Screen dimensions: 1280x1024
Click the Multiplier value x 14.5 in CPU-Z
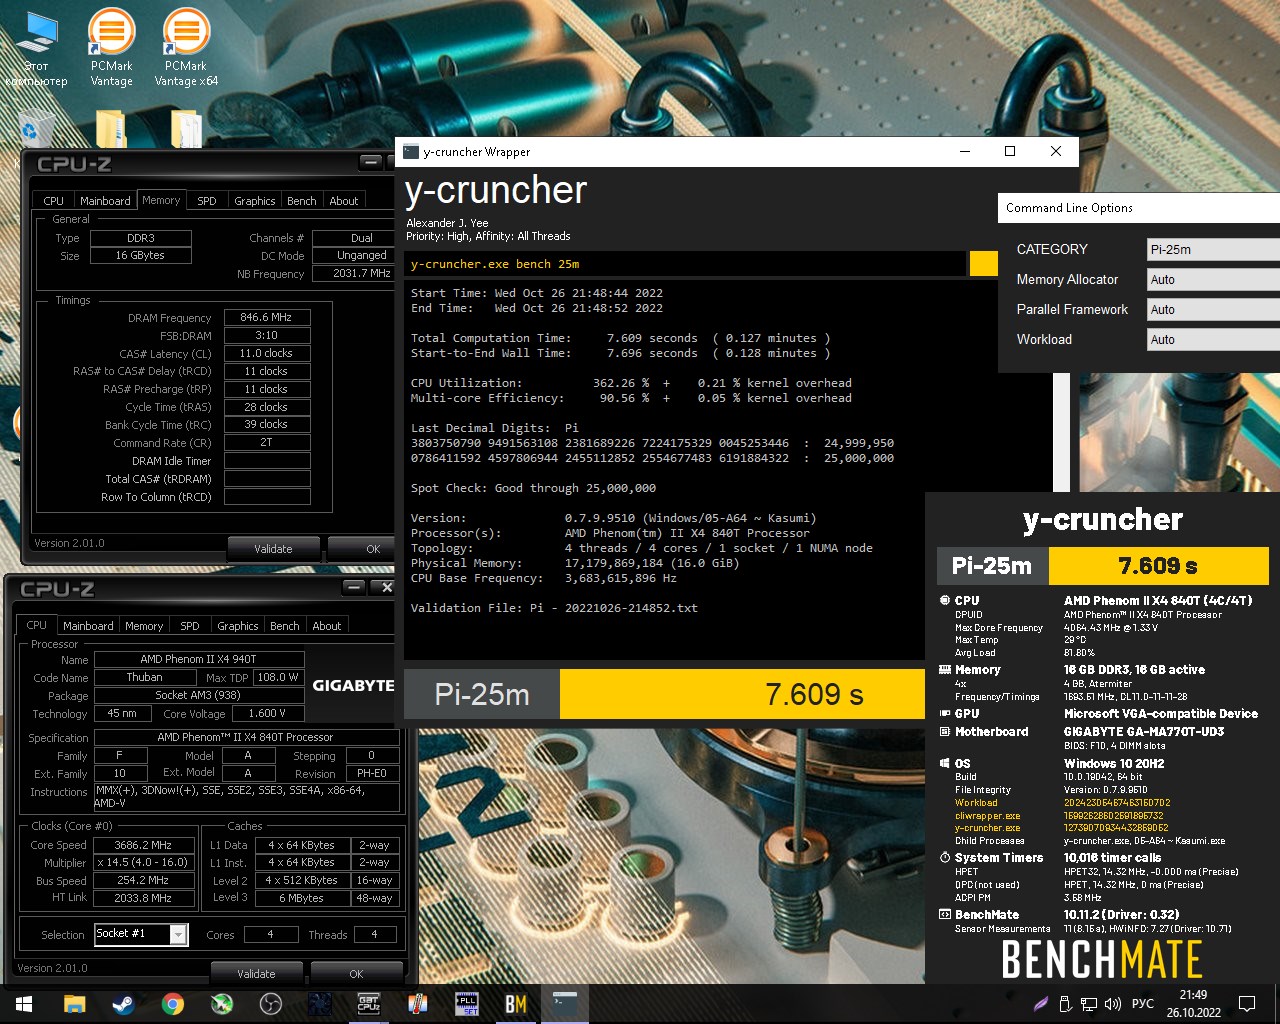(x=144, y=863)
